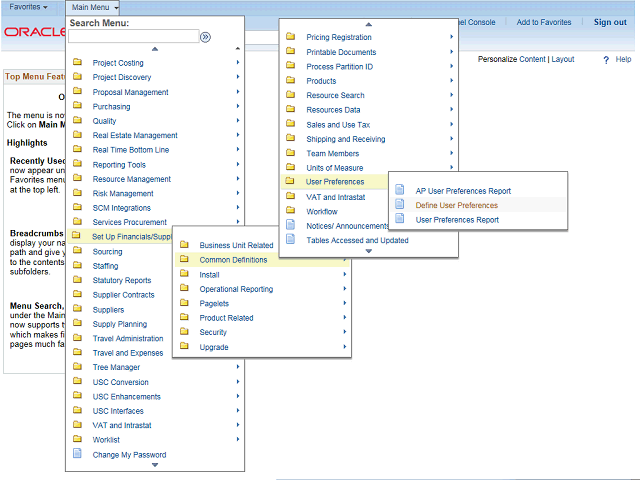Open the Main Menu dropdown

click(x=93, y=7)
